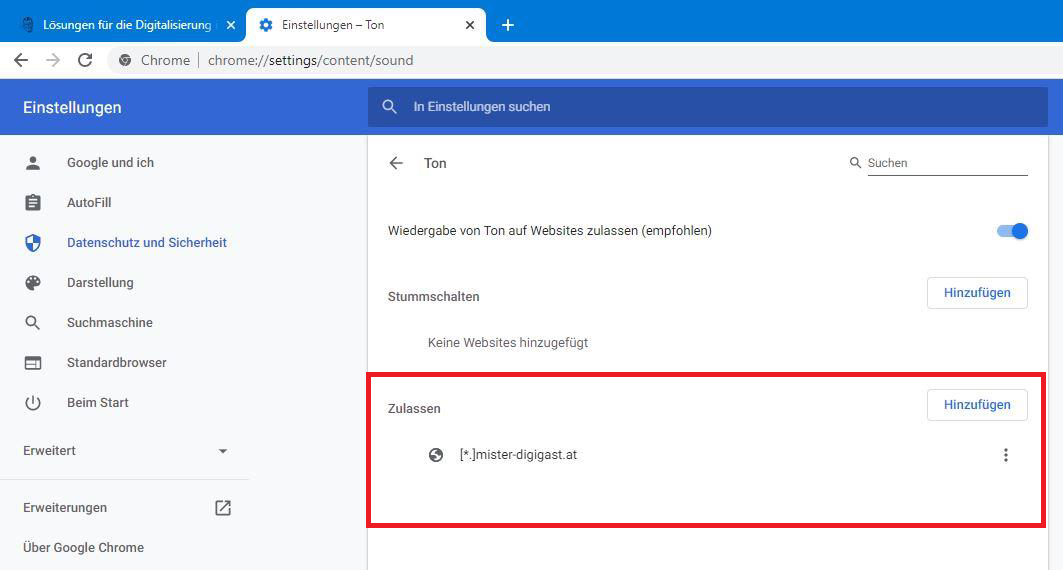Expand the Erweitert section arrow
Image resolution: width=1063 pixels, height=570 pixels.
[x=223, y=451]
